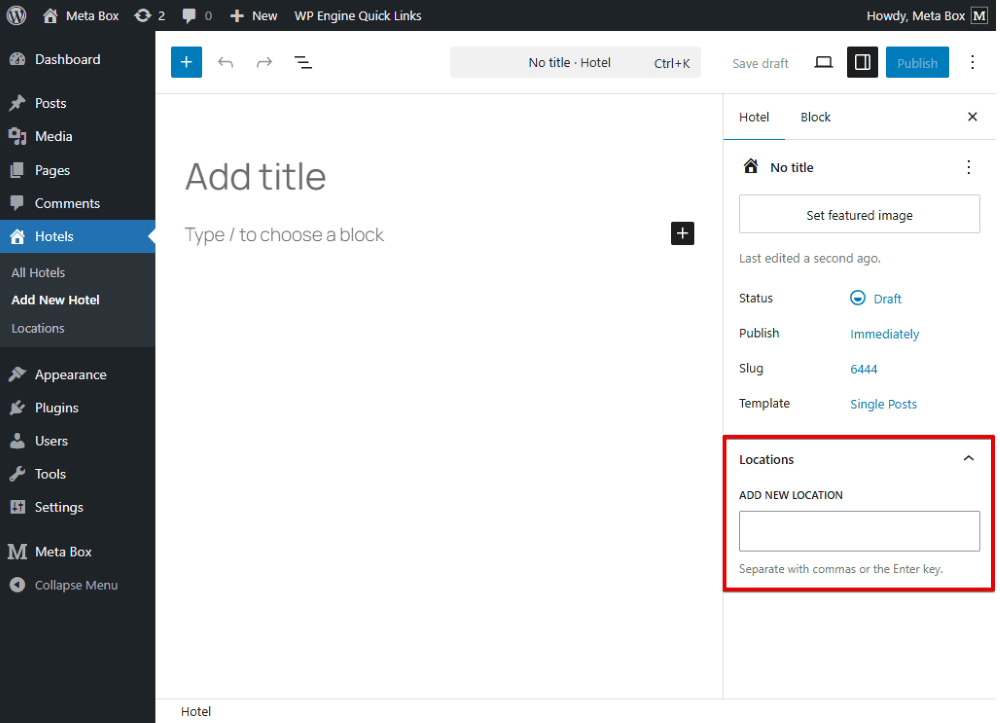This screenshot has width=1000, height=723.
Task: Click the Undo arrow icon
Action: tap(226, 62)
